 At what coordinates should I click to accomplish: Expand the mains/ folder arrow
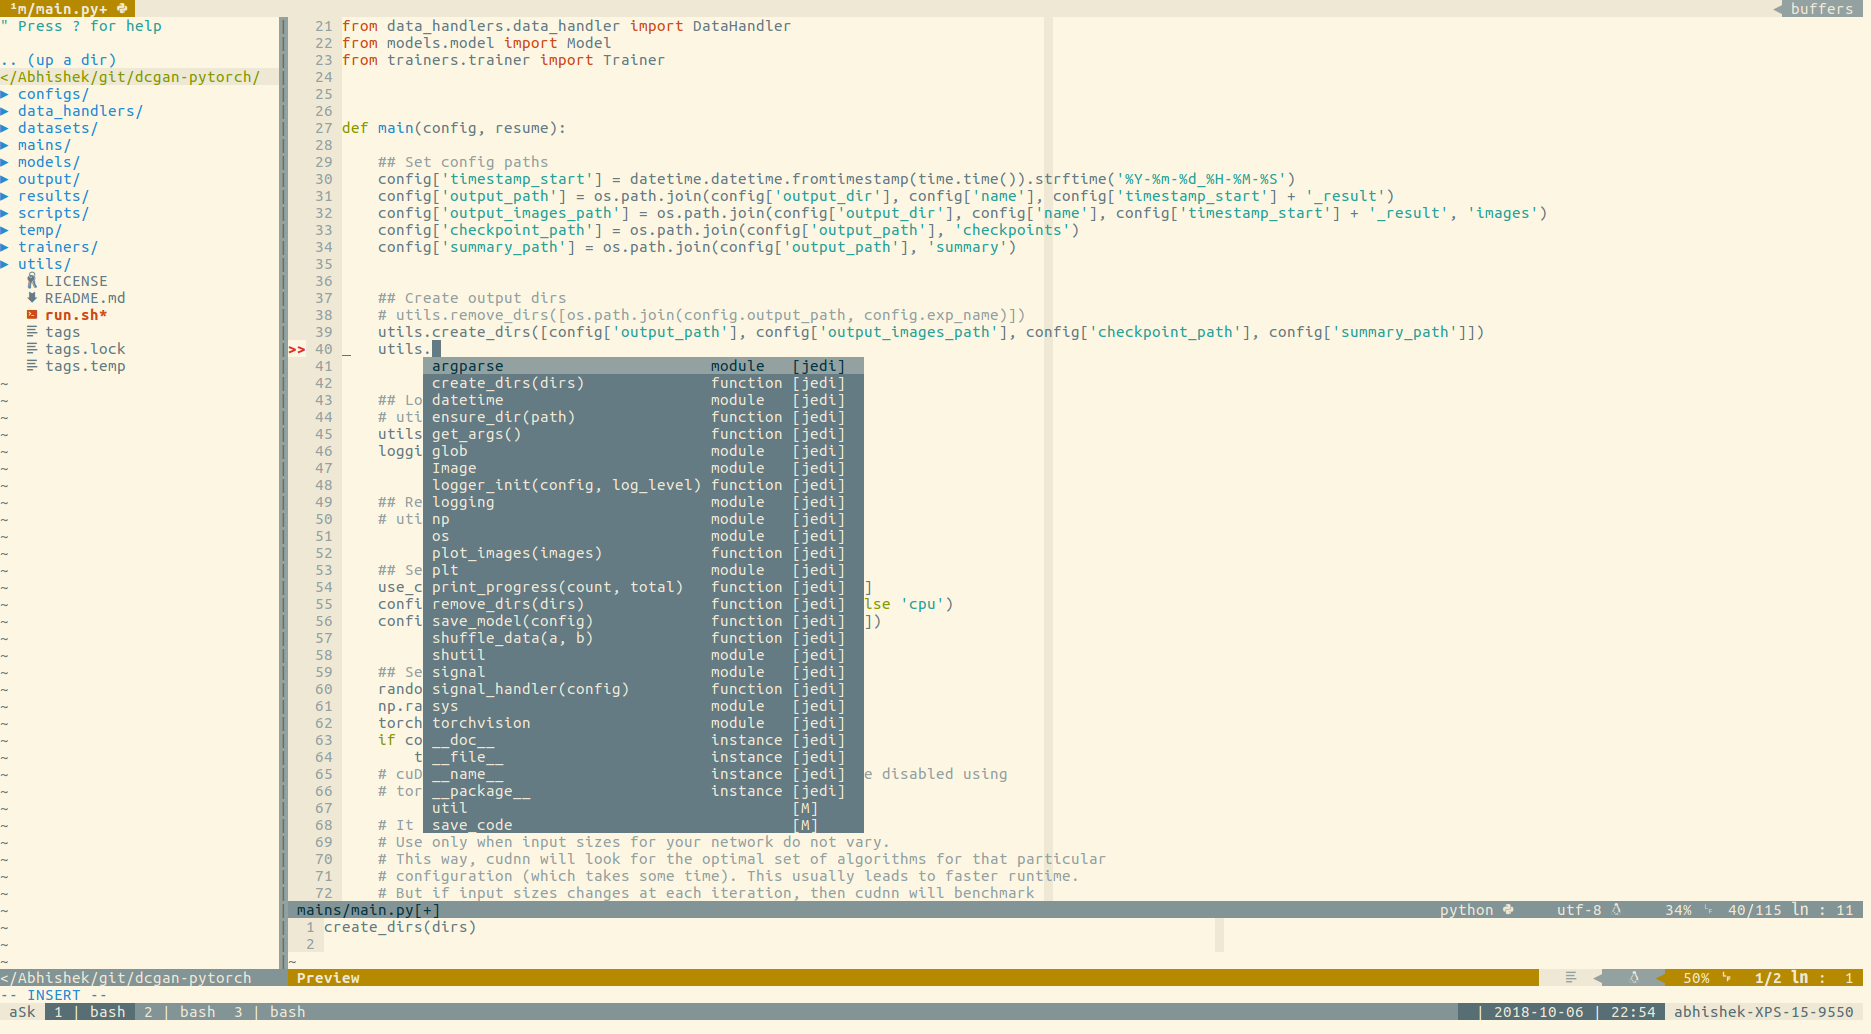pyautogui.click(x=5, y=145)
